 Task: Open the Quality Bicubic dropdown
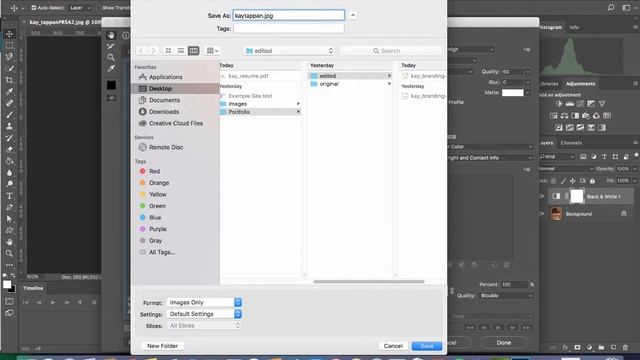click(506, 296)
